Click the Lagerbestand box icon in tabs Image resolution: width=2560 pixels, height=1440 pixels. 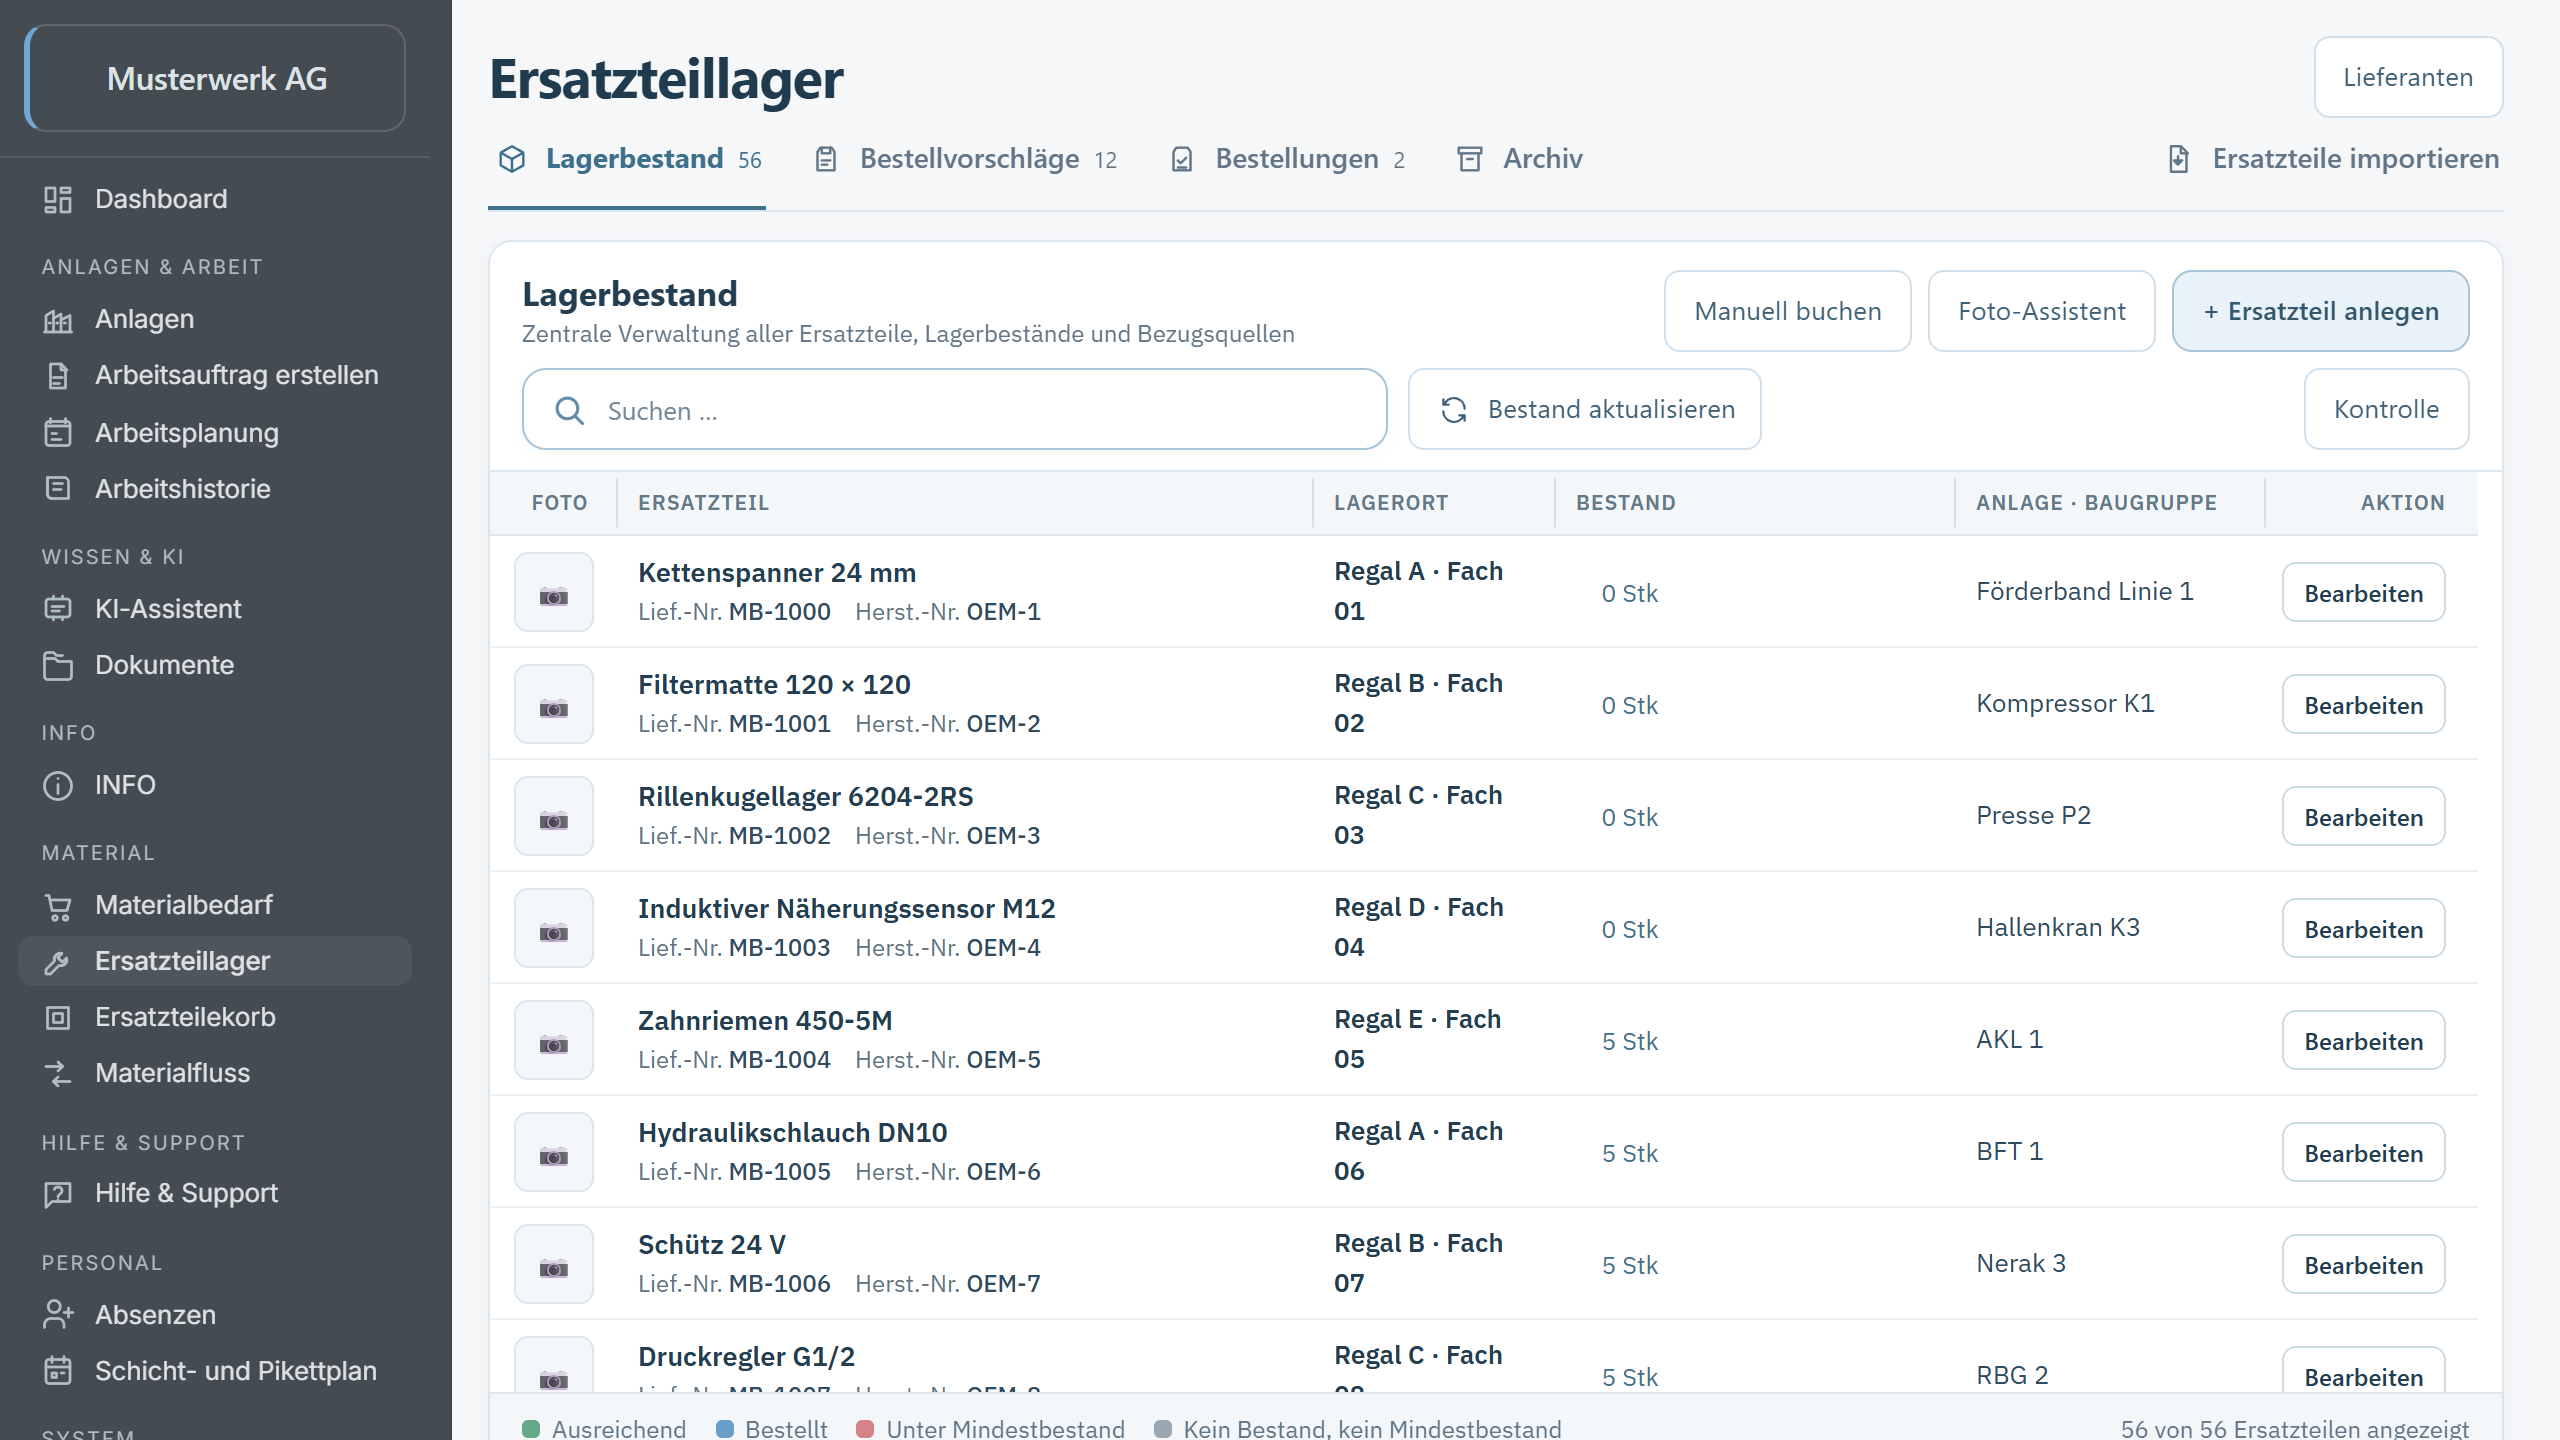(x=512, y=159)
